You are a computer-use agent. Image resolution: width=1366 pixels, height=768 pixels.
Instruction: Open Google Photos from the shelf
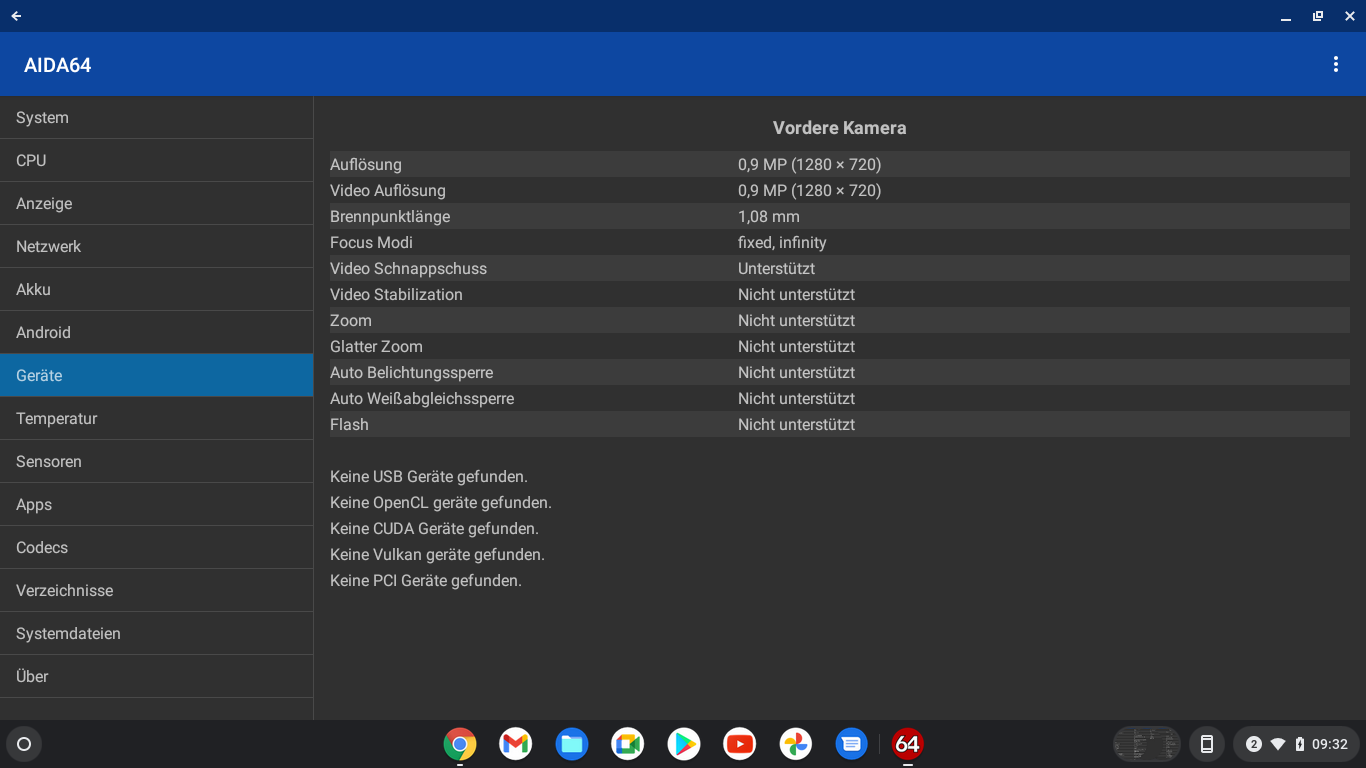[796, 744]
